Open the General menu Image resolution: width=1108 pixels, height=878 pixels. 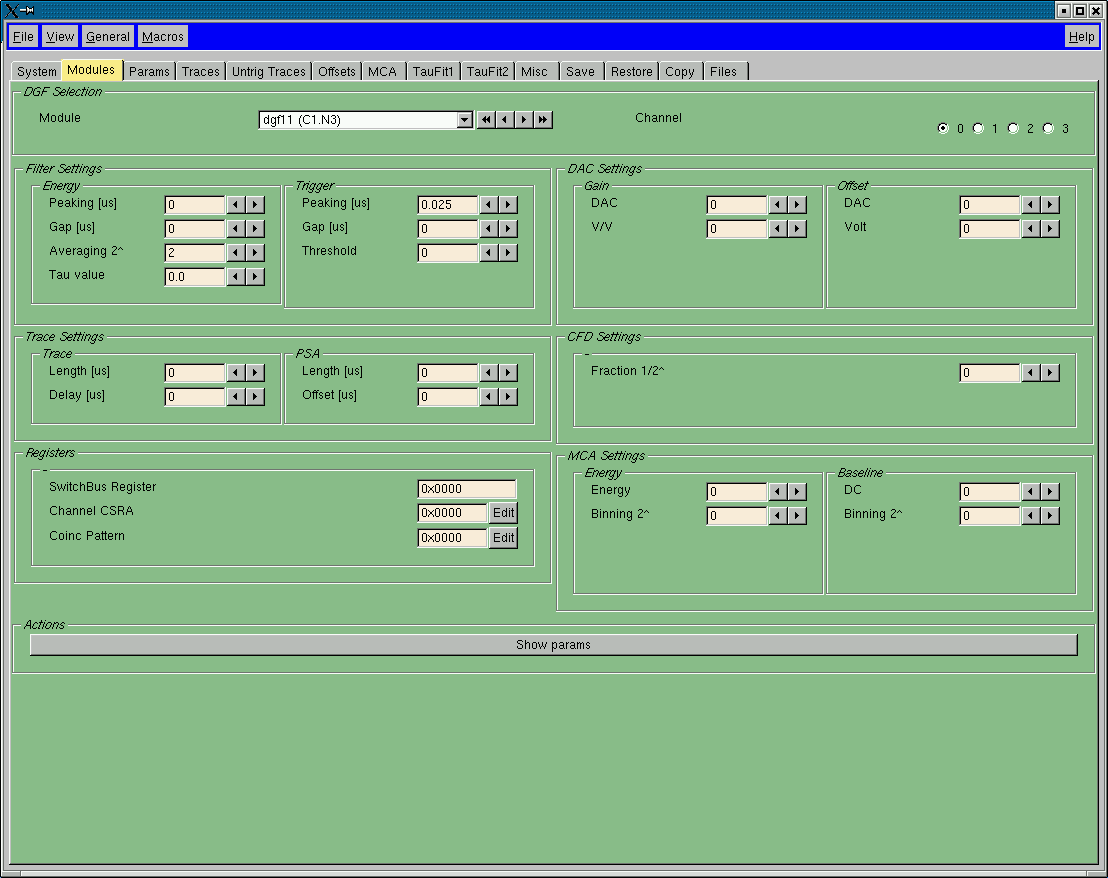[x=108, y=37]
